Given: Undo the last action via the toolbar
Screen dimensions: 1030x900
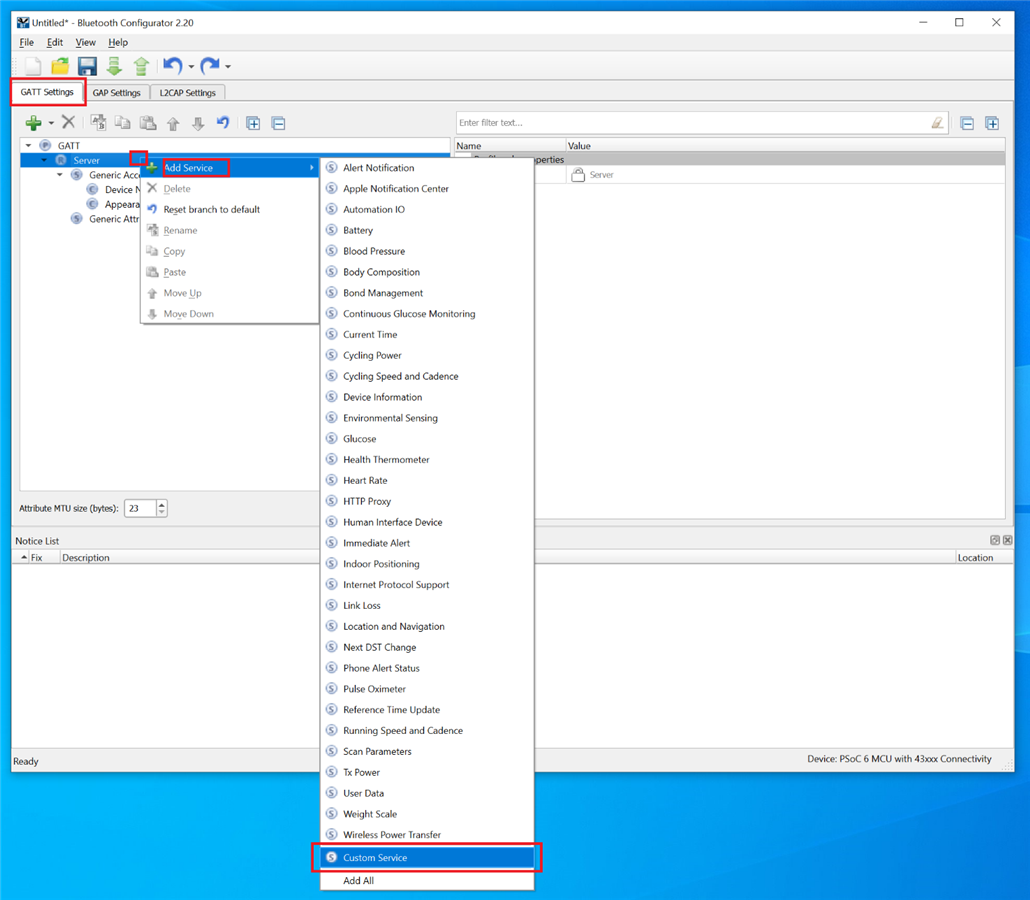Looking at the screenshot, I should (173, 66).
